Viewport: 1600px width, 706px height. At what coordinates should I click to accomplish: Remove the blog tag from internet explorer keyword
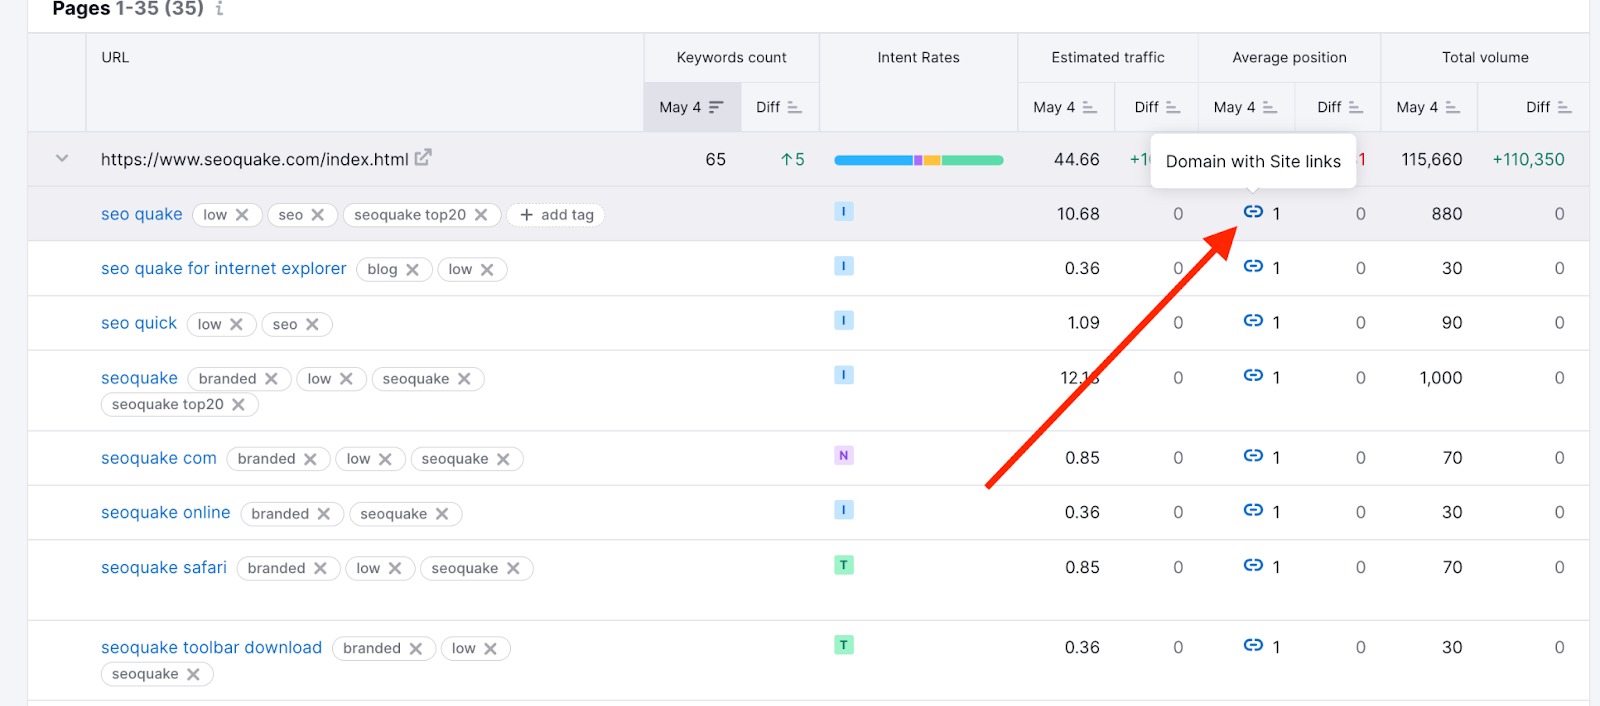(x=412, y=270)
